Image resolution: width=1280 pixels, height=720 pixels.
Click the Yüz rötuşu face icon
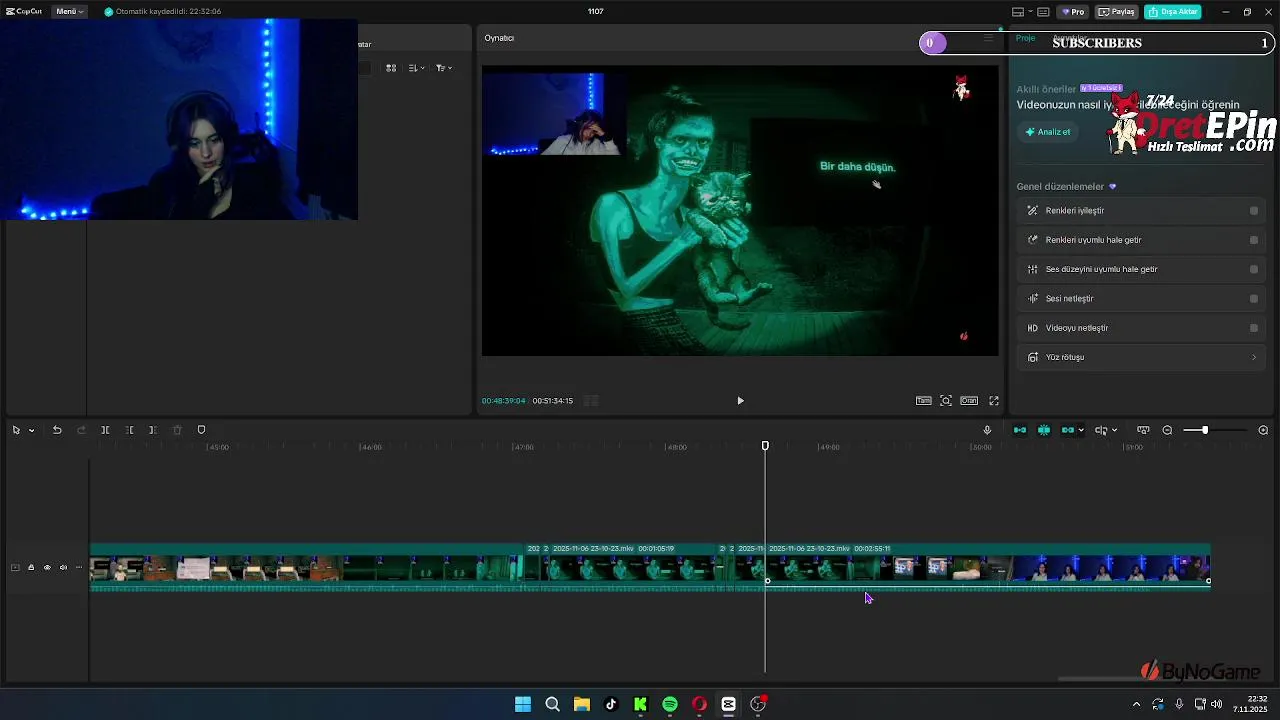[1033, 357]
